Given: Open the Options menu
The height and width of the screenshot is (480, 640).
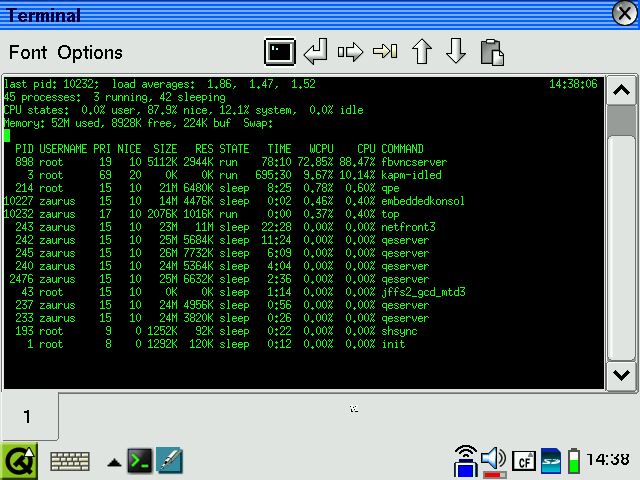Looking at the screenshot, I should coord(90,53).
